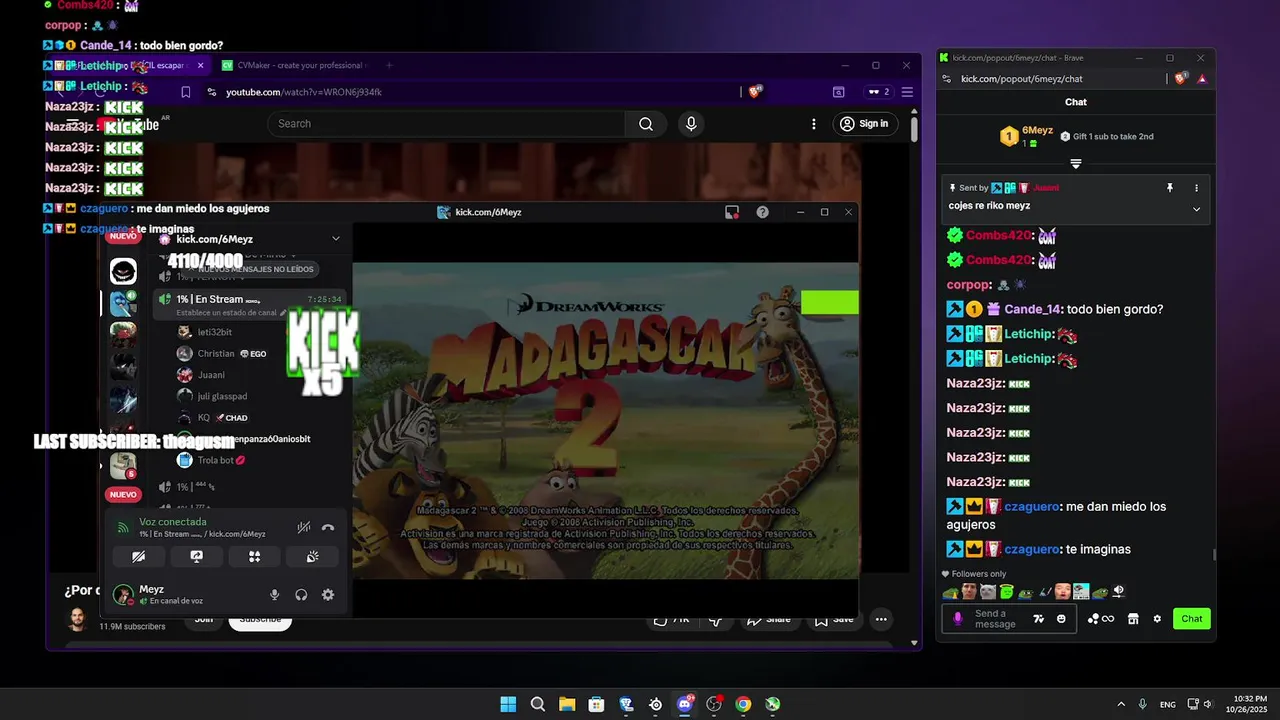This screenshot has width=1280, height=720.
Task: Select the '1% | En Stream' voice channel
Action: coord(250,304)
